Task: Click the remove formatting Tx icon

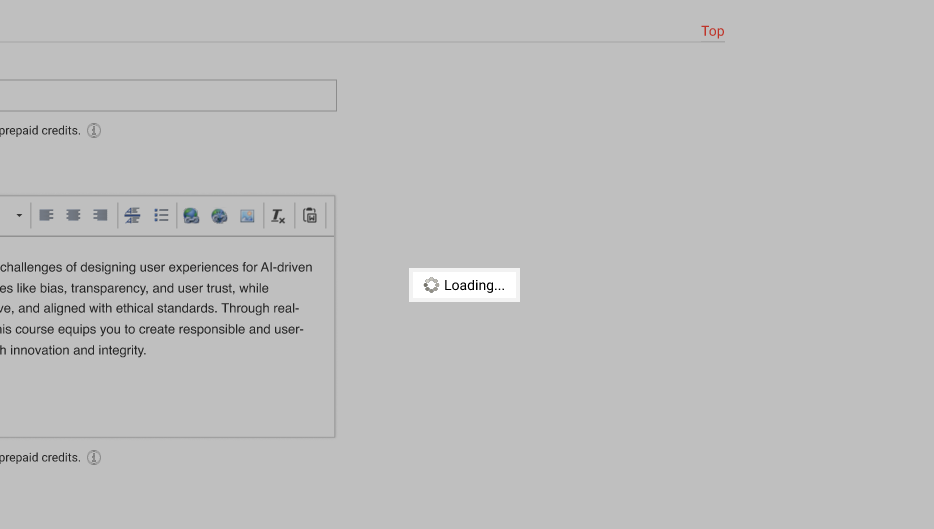Action: click(278, 215)
